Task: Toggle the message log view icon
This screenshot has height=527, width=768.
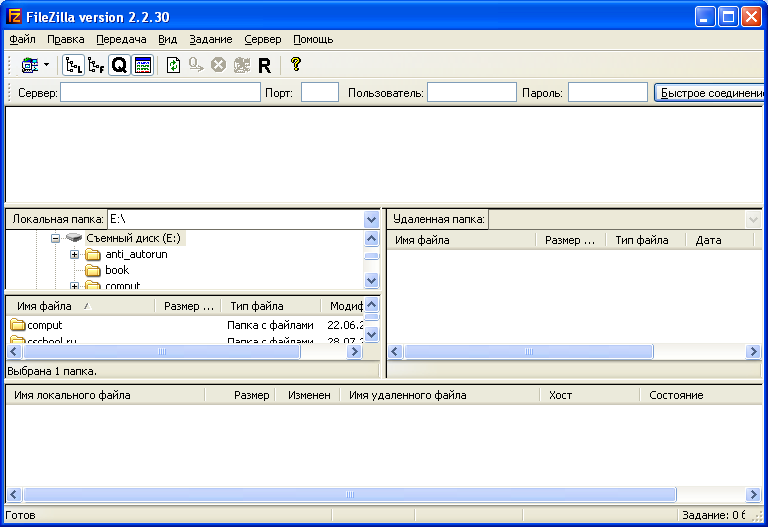Action: (x=143, y=65)
